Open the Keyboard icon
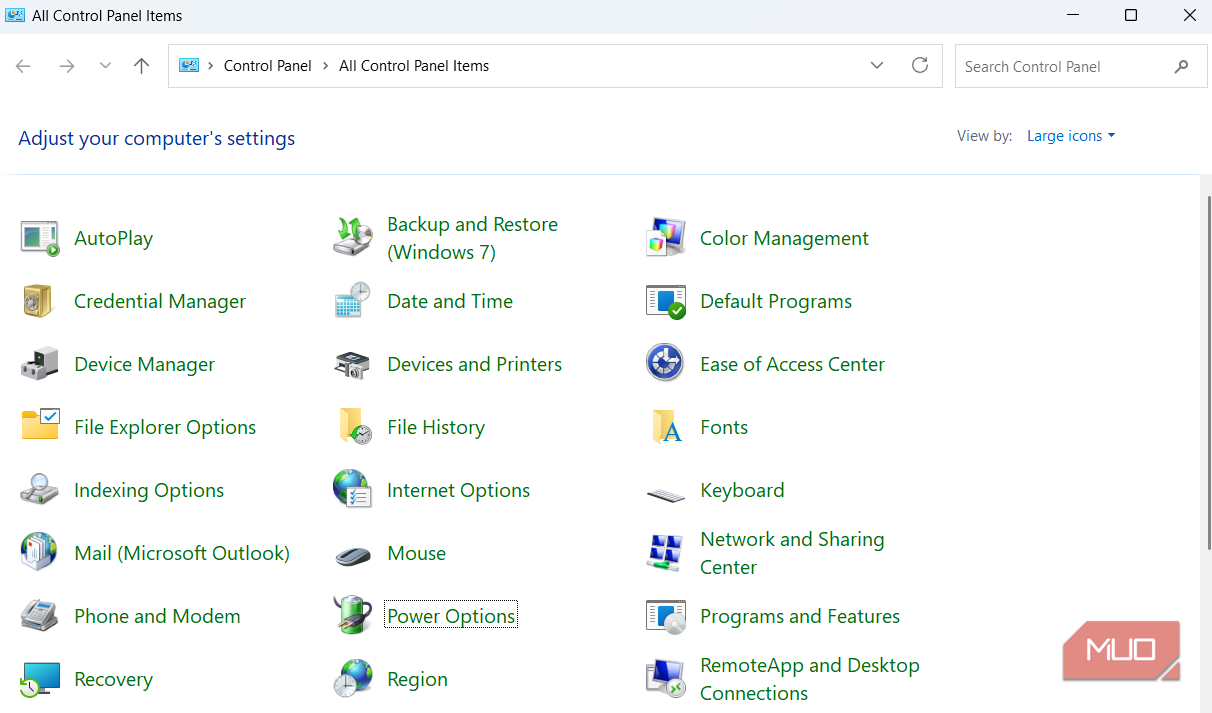This screenshot has width=1212, height=713. (666, 493)
